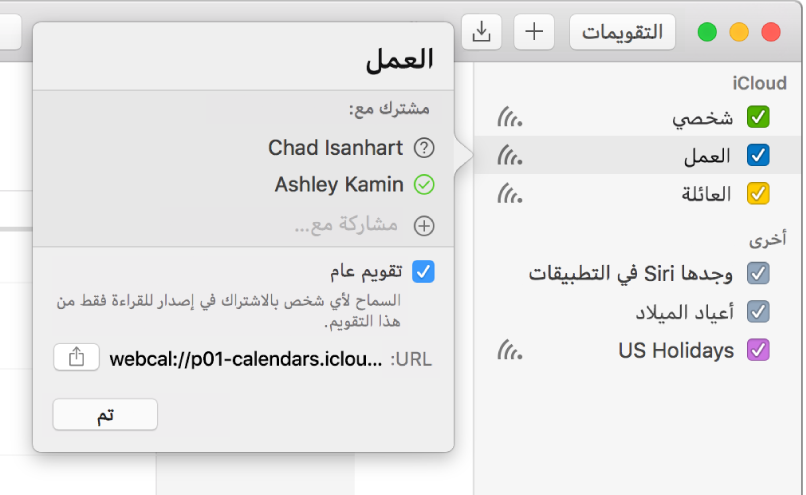Image resolution: width=806 pixels, height=495 pixels.
Task: Toggle the وجدها Siri في التطبيقات checkbox
Action: pos(758,273)
